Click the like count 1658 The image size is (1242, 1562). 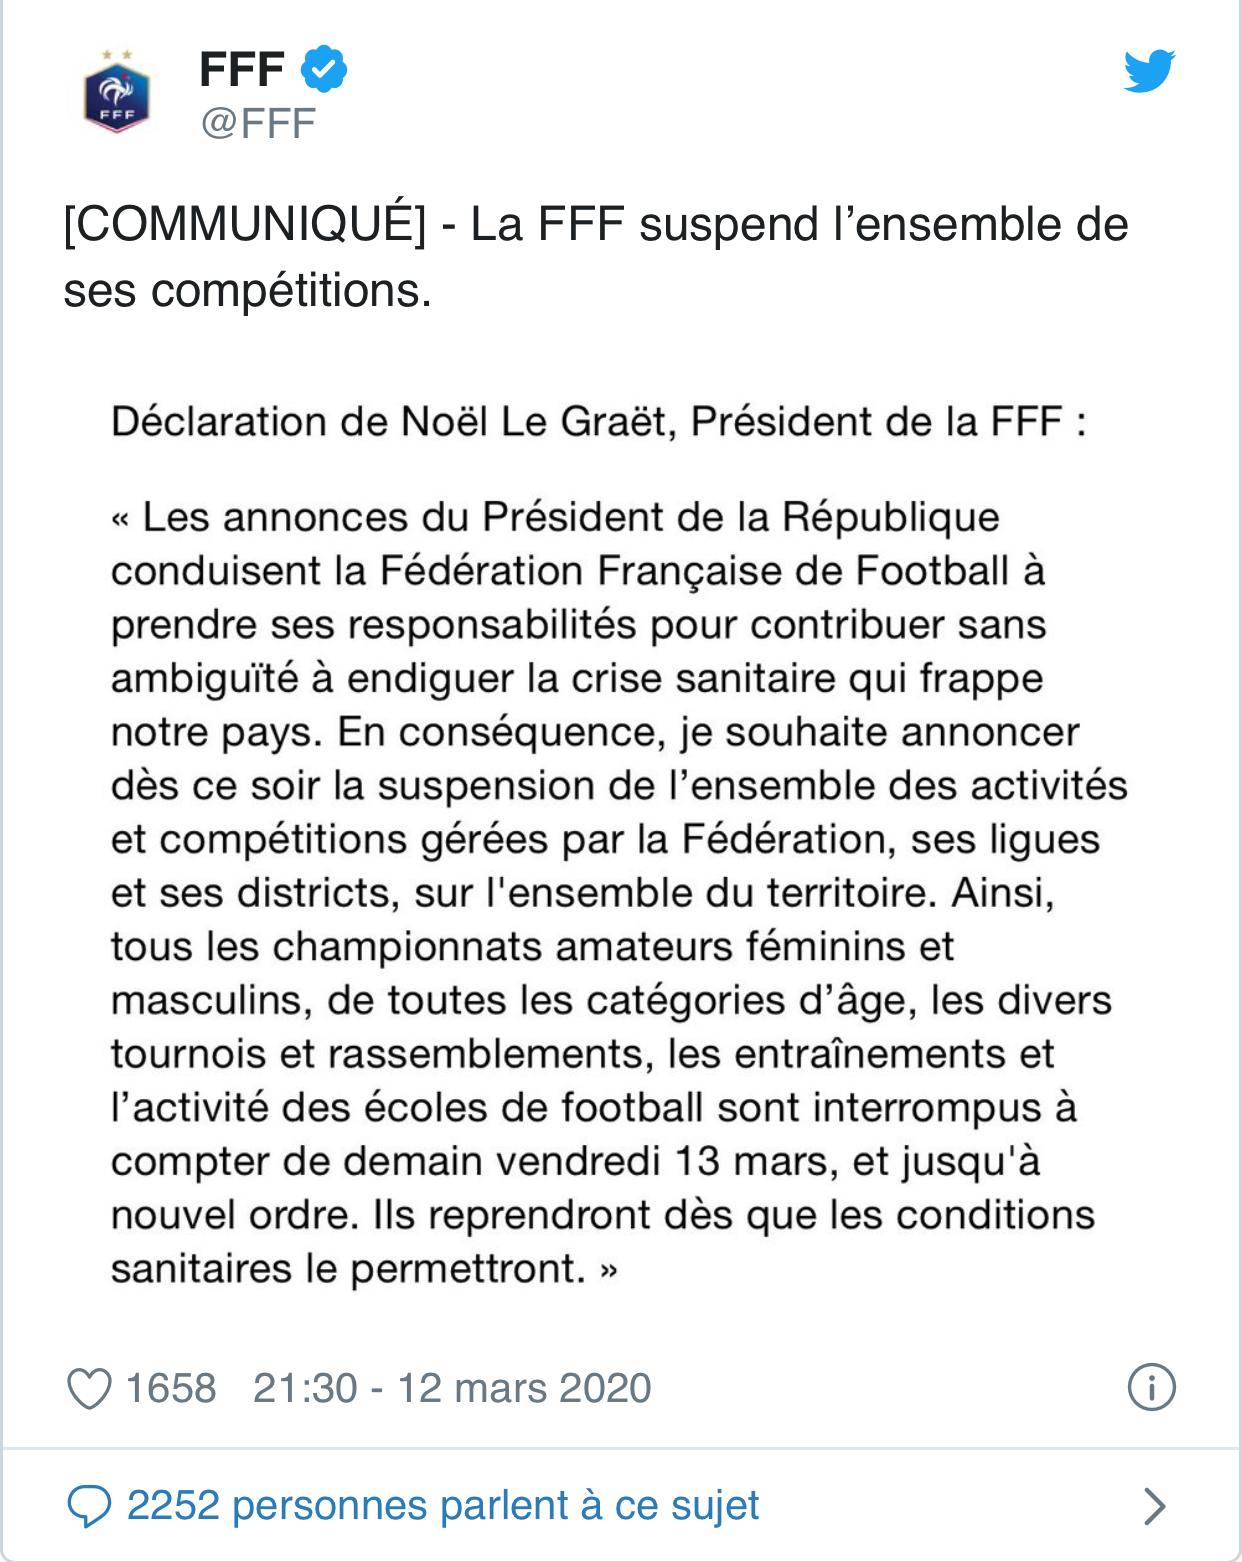click(x=170, y=1390)
